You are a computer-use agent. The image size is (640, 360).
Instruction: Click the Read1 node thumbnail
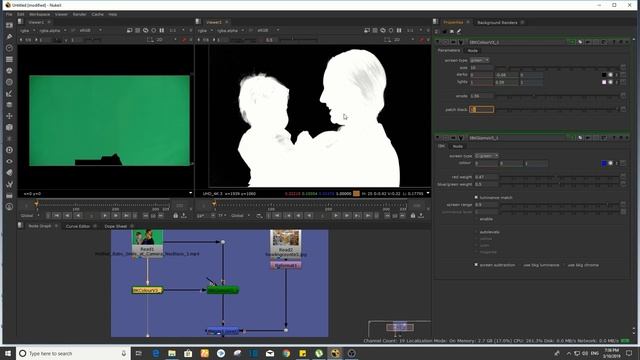tap(147, 237)
